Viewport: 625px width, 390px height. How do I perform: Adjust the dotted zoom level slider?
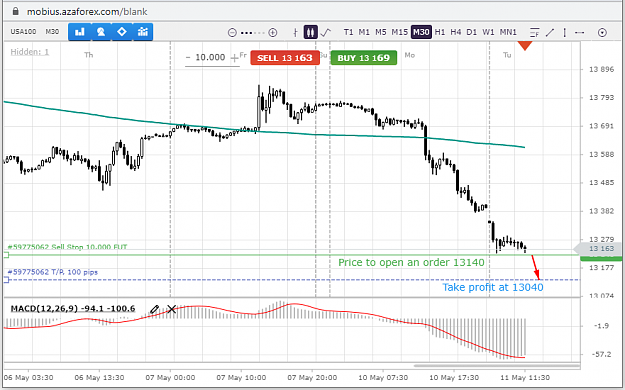click(252, 33)
